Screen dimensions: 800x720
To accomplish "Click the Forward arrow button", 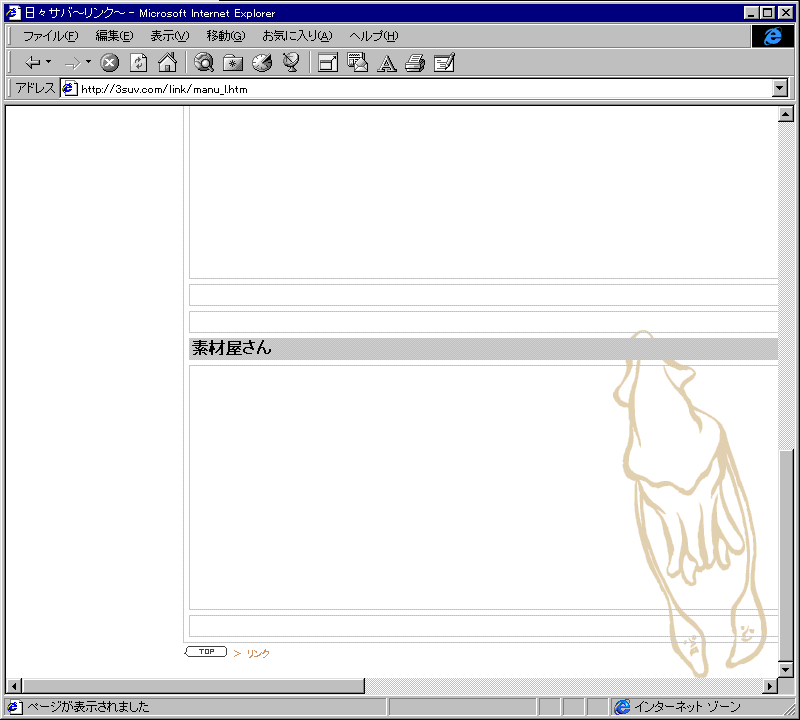I will coord(73,63).
